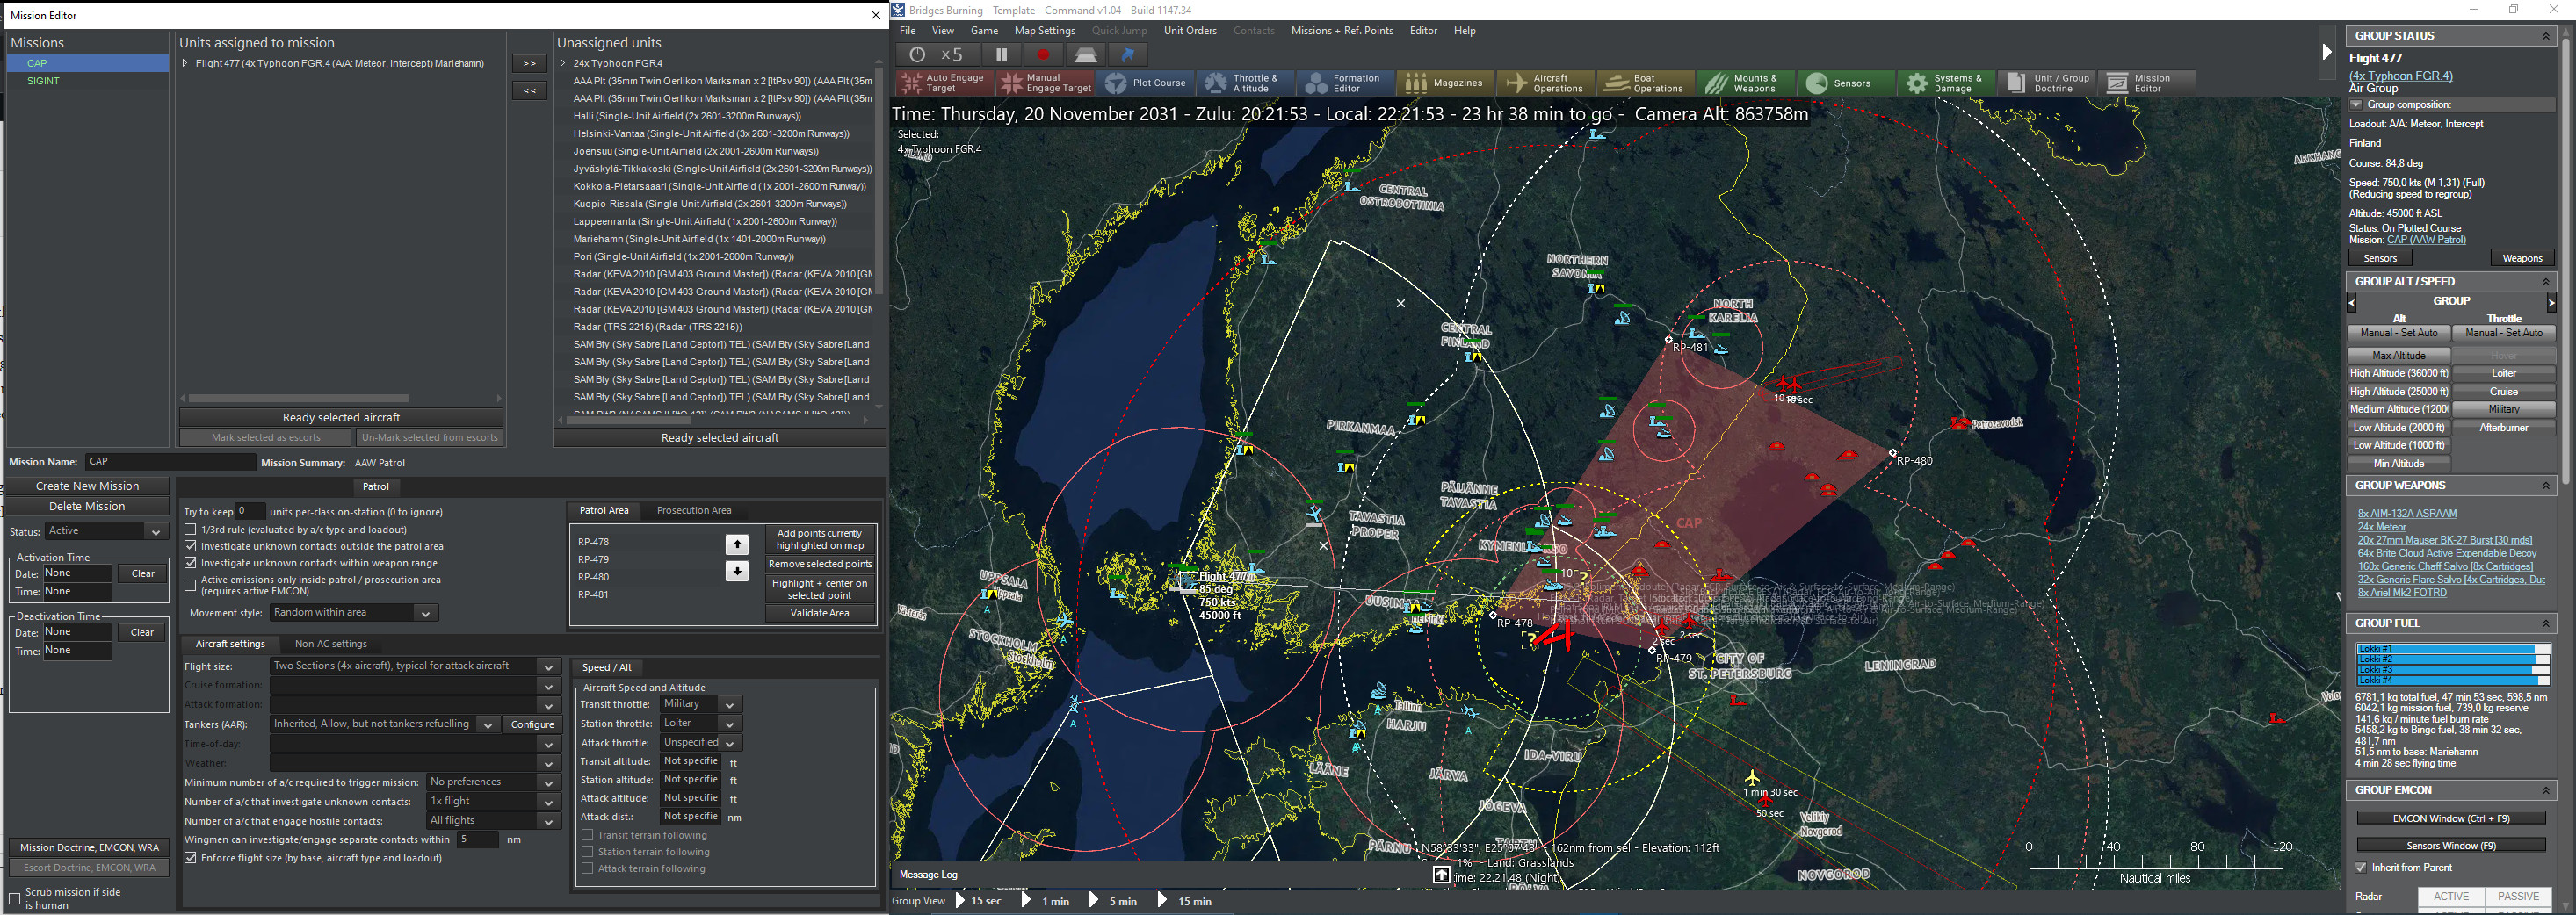Click inside the Mission Name text field
Viewport: 2576px width, 915px height.
click(x=169, y=462)
